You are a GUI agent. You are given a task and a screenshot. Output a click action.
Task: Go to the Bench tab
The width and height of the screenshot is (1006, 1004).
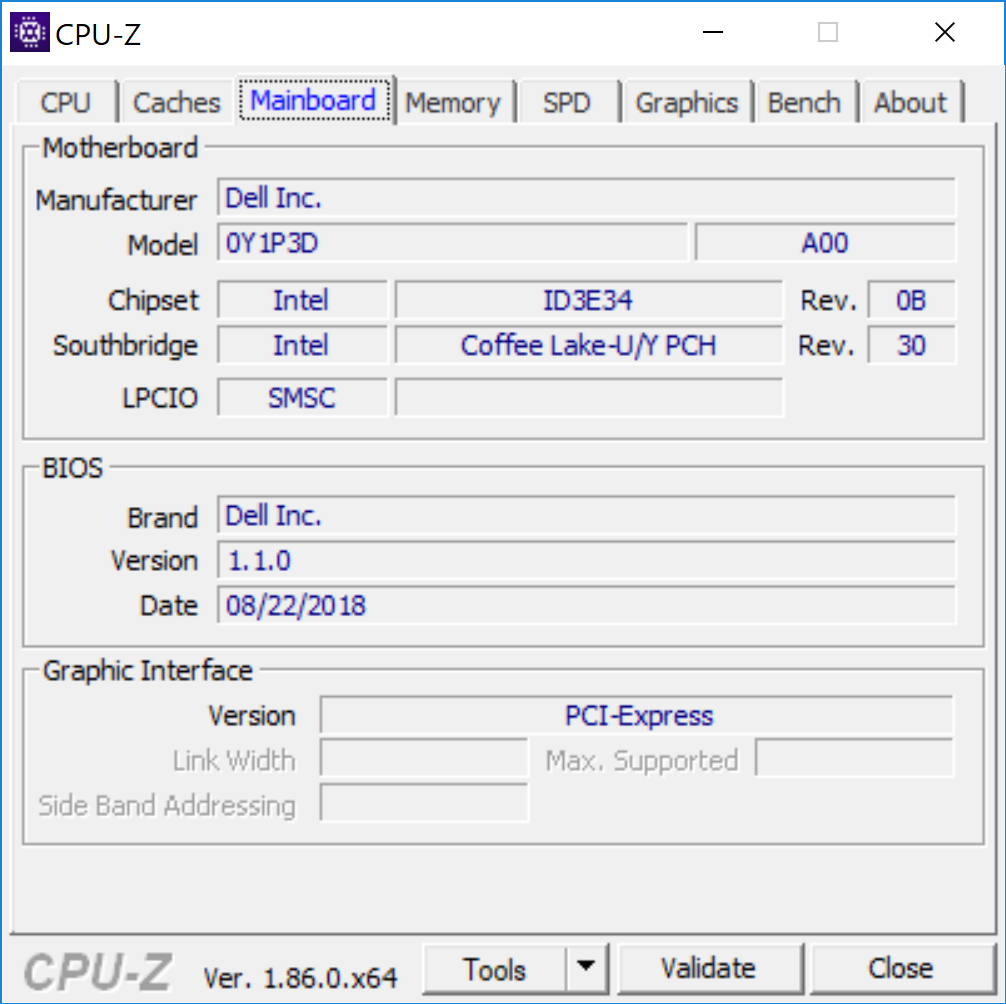pyautogui.click(x=805, y=102)
